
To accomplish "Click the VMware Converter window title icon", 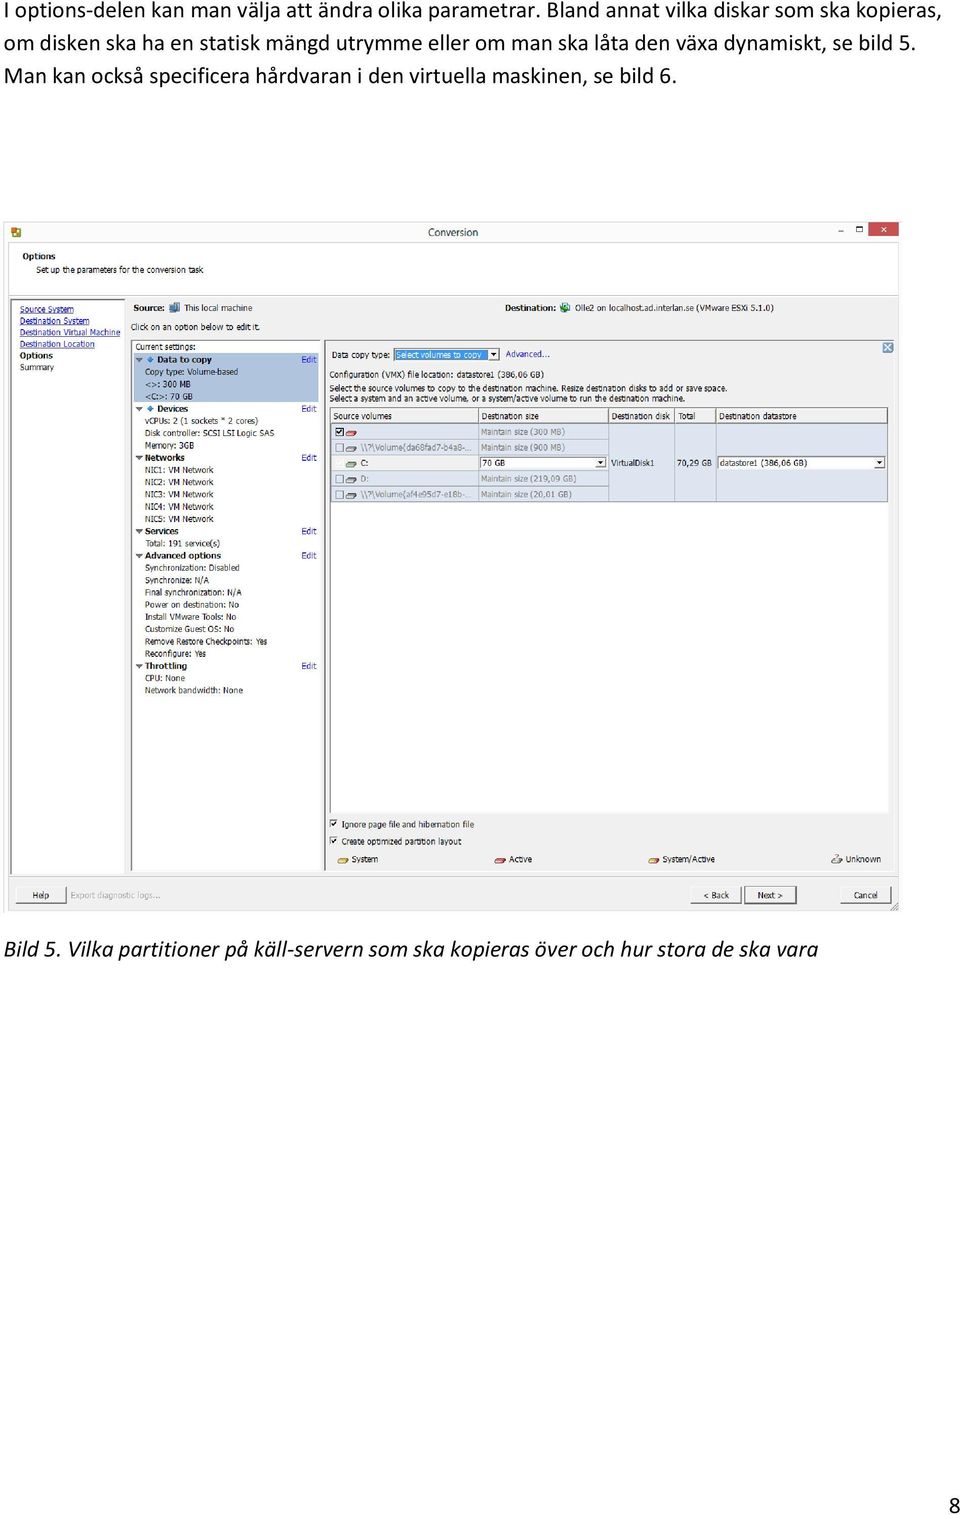I will click(x=16, y=232).
